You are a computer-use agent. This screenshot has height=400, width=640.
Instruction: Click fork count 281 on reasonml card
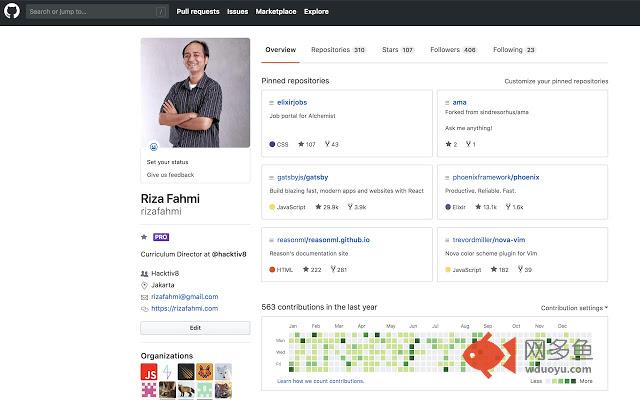[x=338, y=269]
